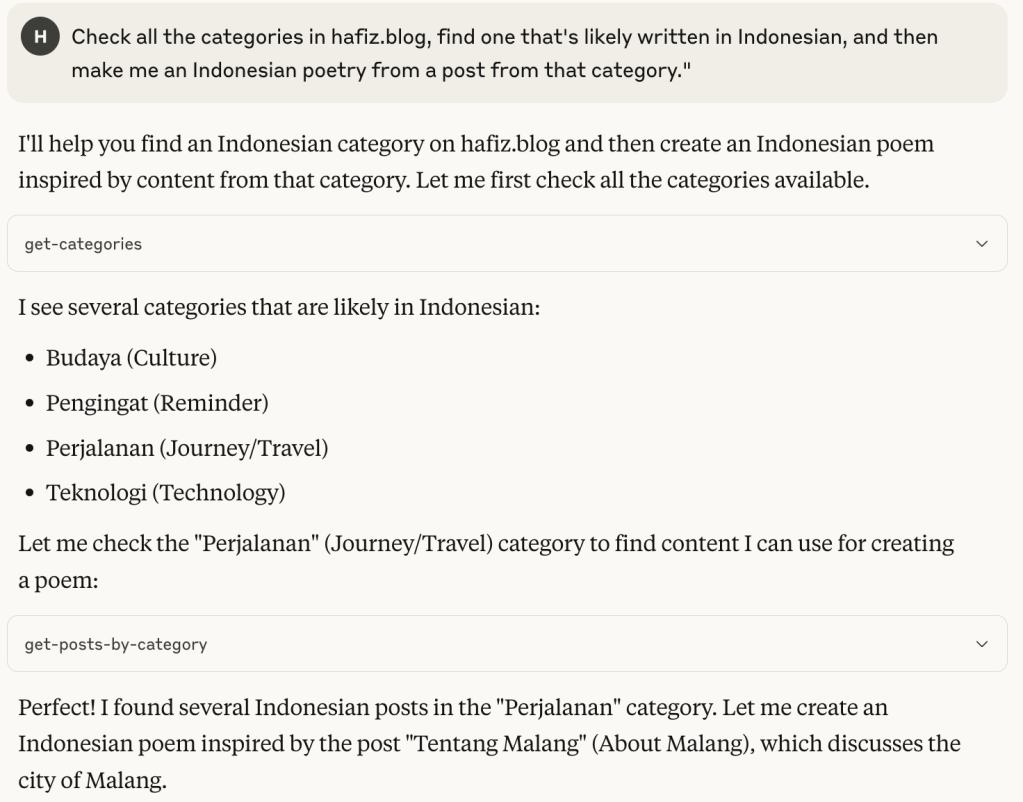Screen dimensions: 1023x802
Task: Click the get-categories tool call label
Action: (83, 244)
